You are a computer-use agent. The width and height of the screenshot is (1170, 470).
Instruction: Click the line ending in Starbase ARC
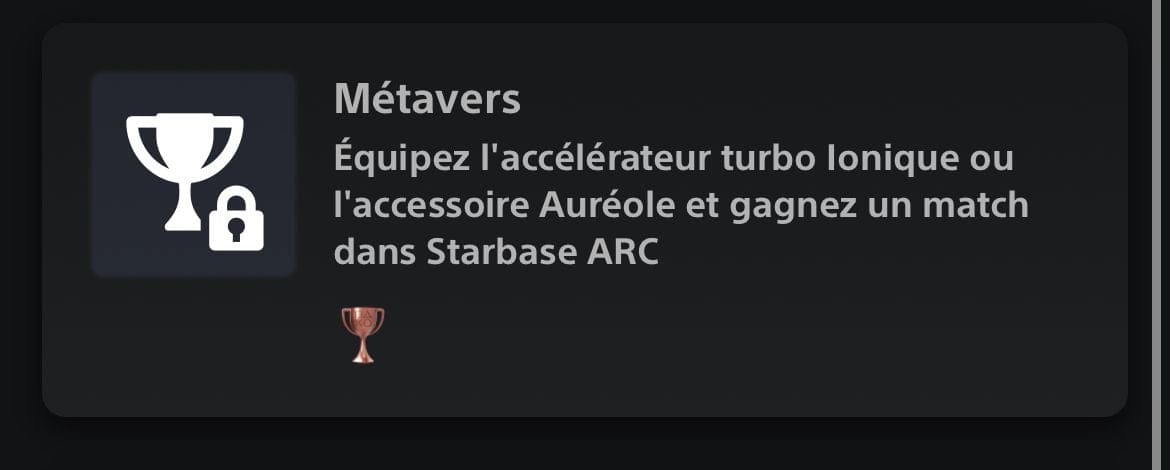pyautogui.click(x=496, y=254)
